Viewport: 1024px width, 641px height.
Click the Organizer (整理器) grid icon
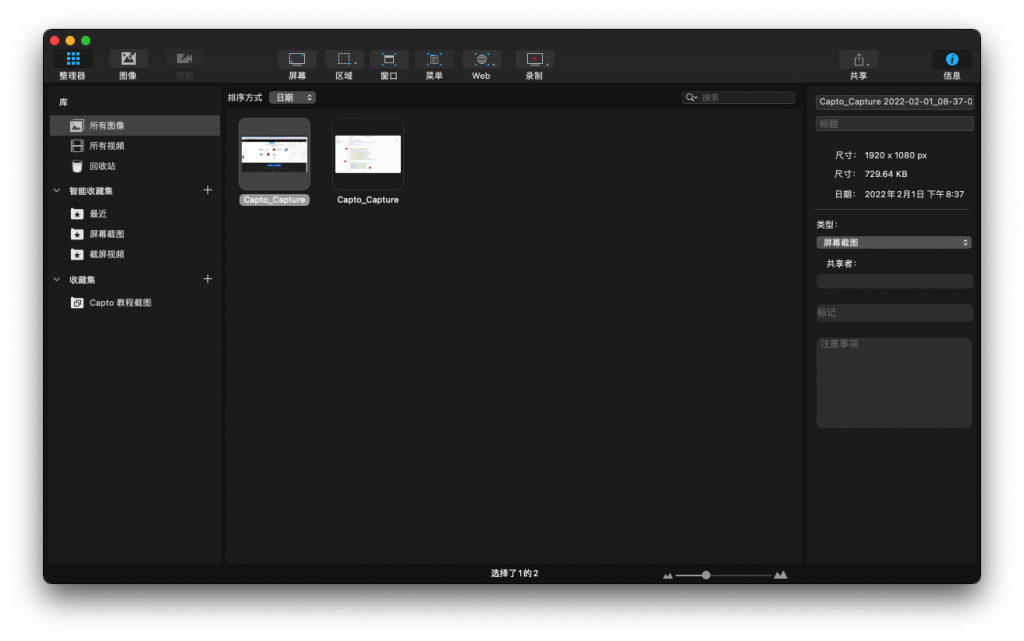click(x=72, y=59)
